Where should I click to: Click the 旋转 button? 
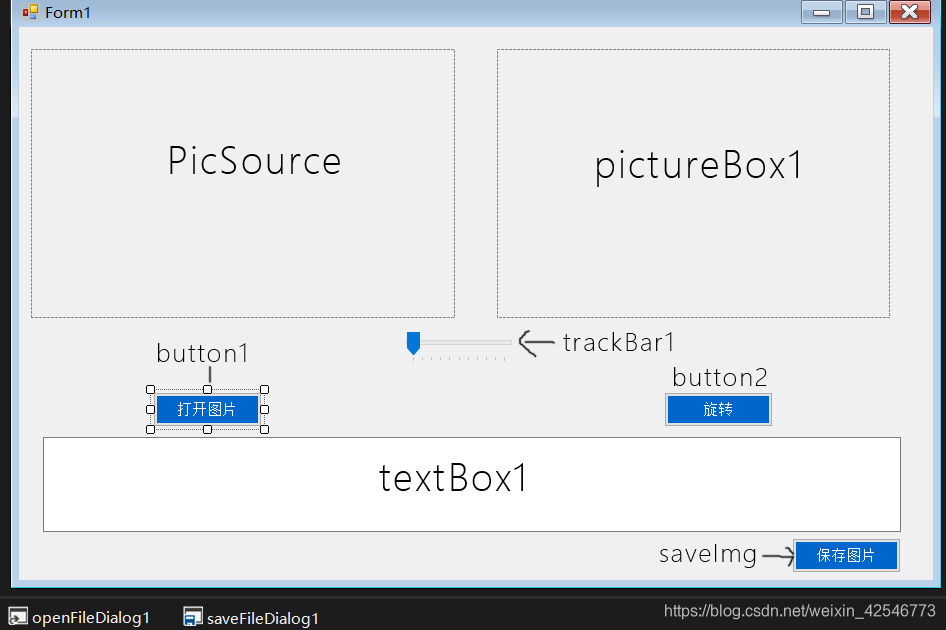718,409
